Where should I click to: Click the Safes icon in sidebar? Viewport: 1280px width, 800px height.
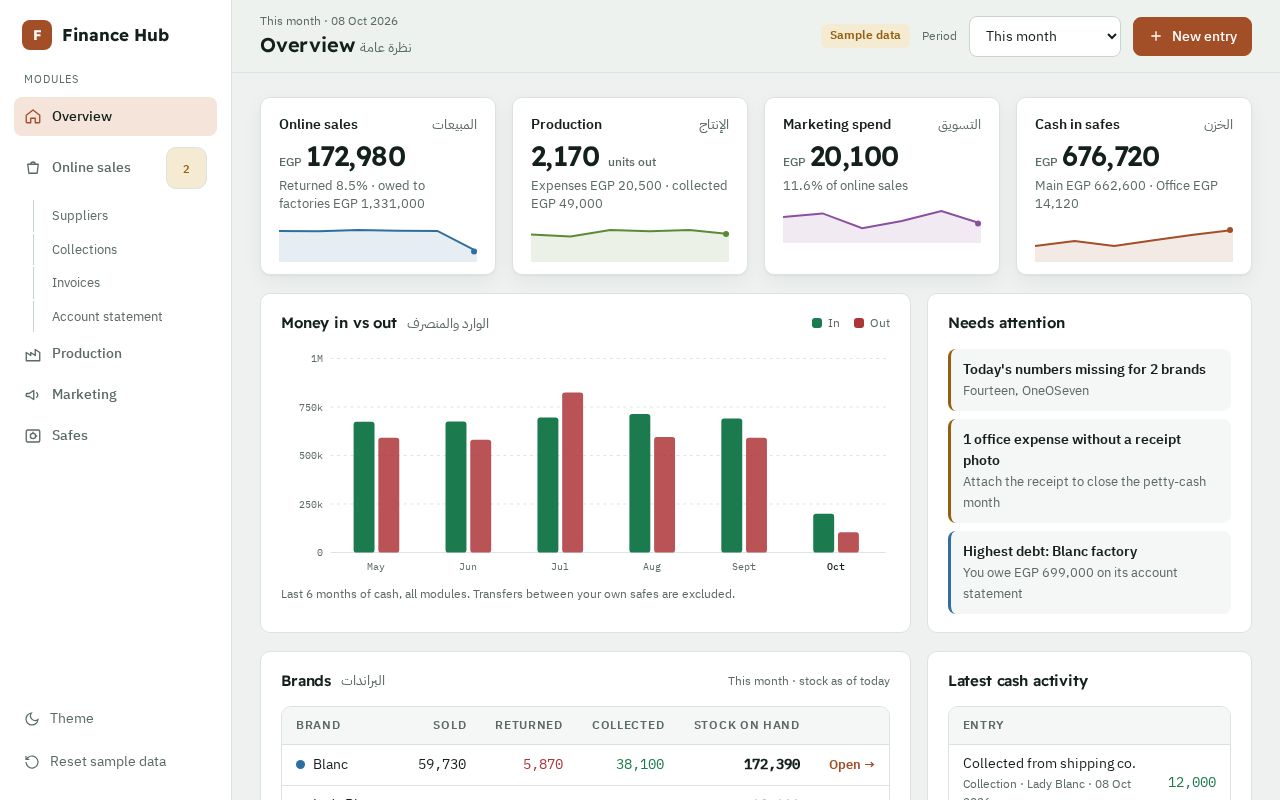coord(33,436)
